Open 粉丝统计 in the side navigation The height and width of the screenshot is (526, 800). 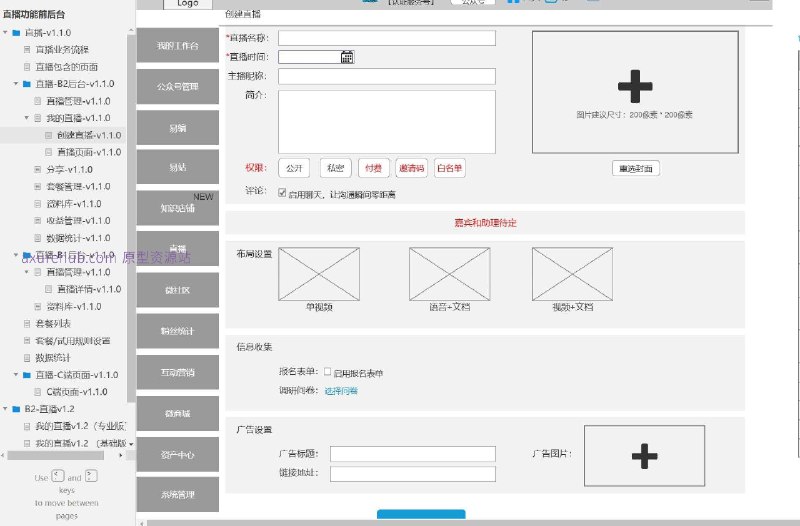[178, 331]
